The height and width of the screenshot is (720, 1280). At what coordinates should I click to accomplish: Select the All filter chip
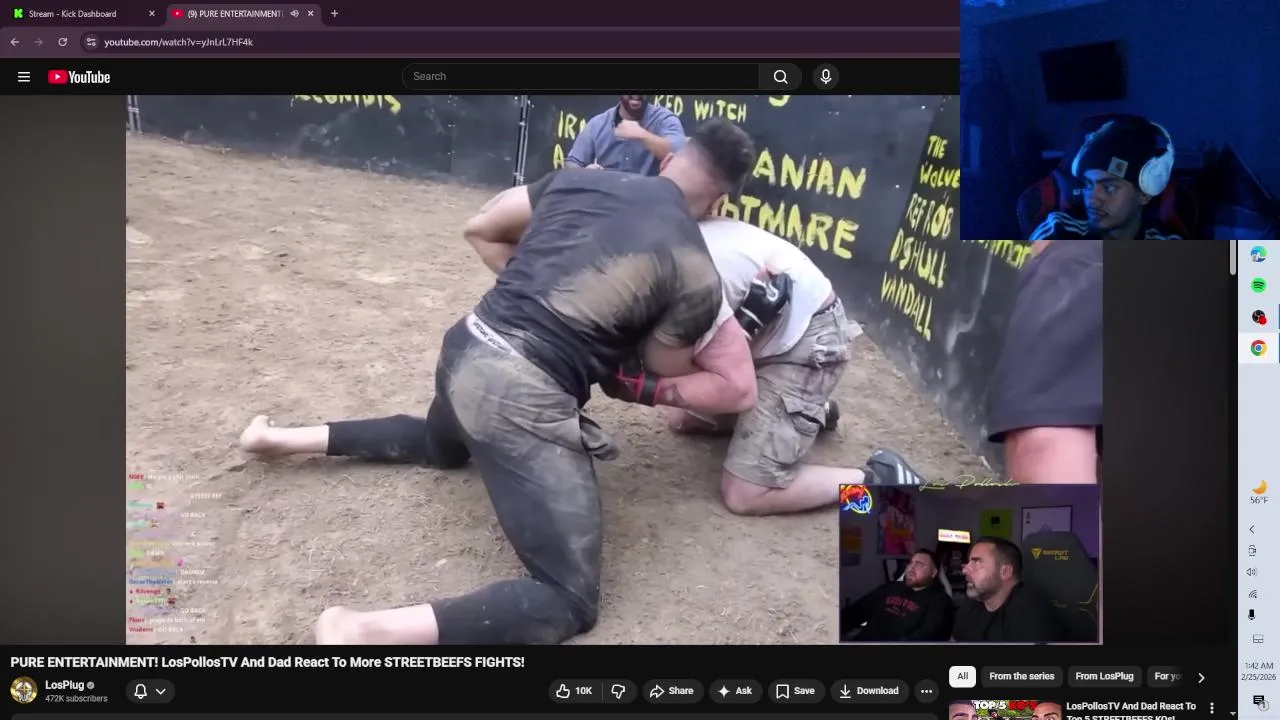pyautogui.click(x=962, y=676)
